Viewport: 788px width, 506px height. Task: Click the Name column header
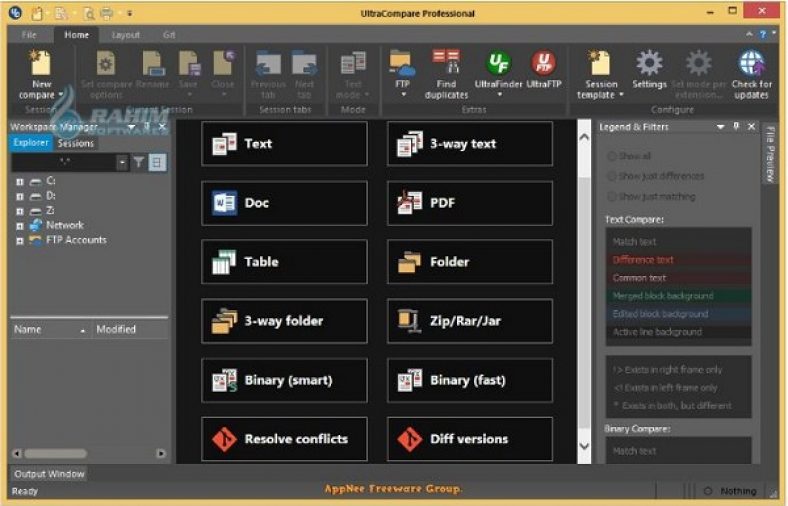pos(50,330)
